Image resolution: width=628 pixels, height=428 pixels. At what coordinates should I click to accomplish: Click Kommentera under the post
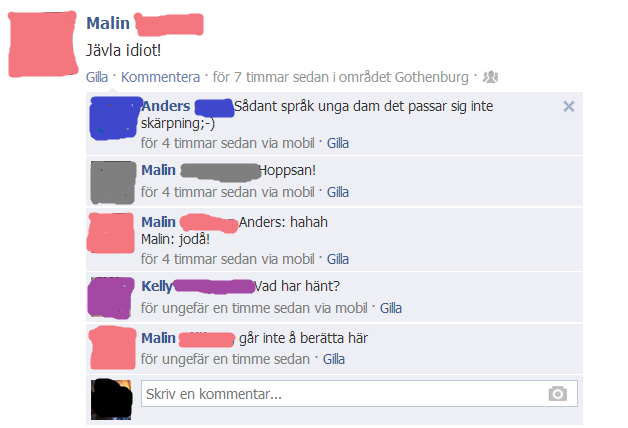[160, 77]
